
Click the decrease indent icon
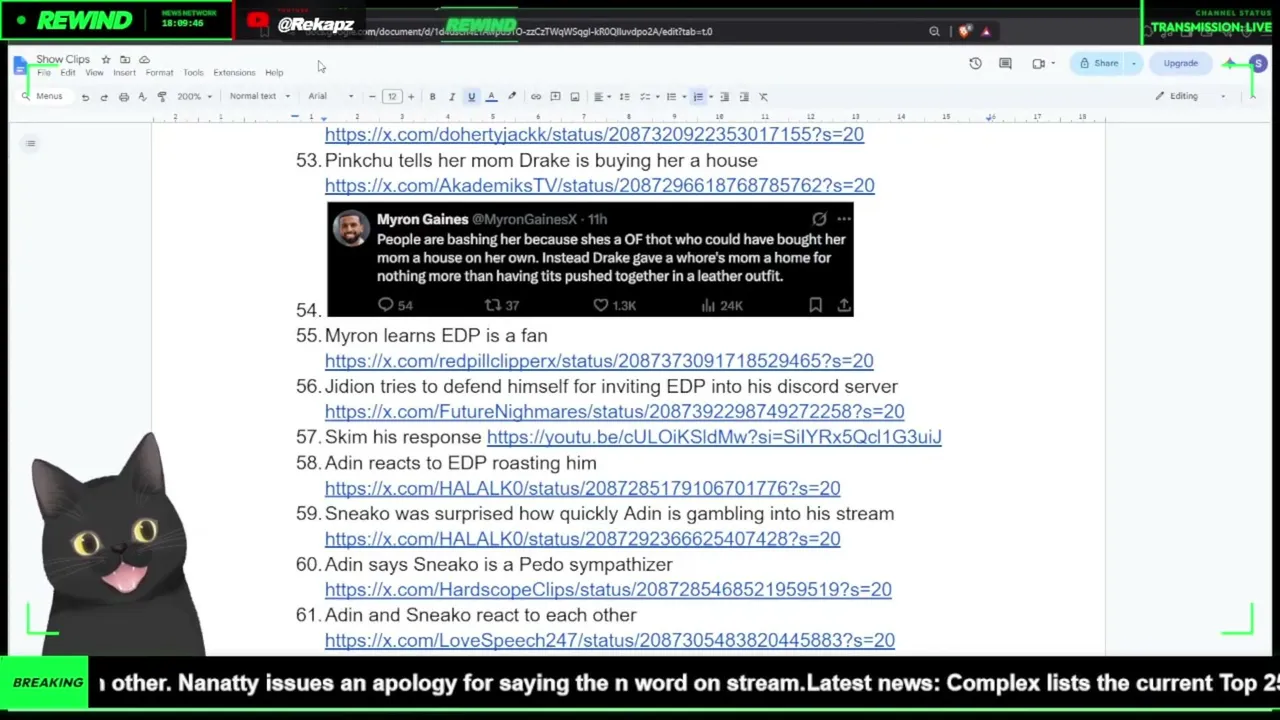(725, 97)
